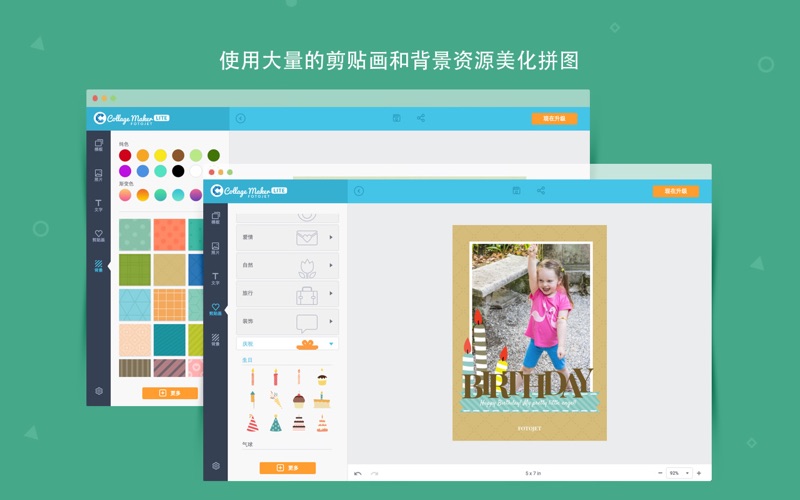The height and width of the screenshot is (500, 800).
Task: Click the back arrow in front window toolbar
Action: click(x=359, y=191)
